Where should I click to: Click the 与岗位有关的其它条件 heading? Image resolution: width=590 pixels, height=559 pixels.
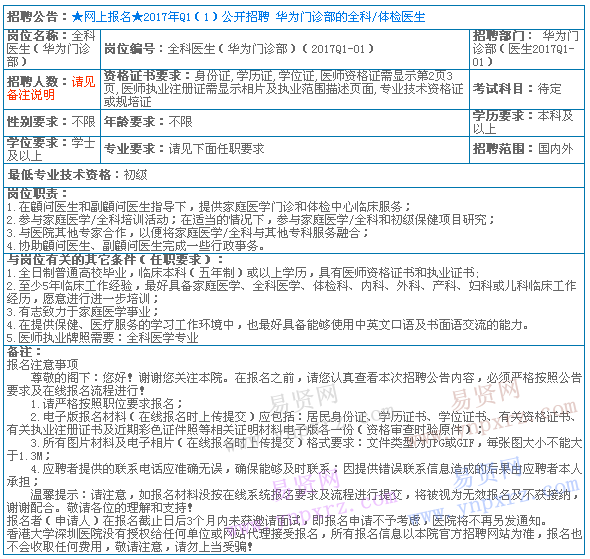pyautogui.click(x=115, y=260)
